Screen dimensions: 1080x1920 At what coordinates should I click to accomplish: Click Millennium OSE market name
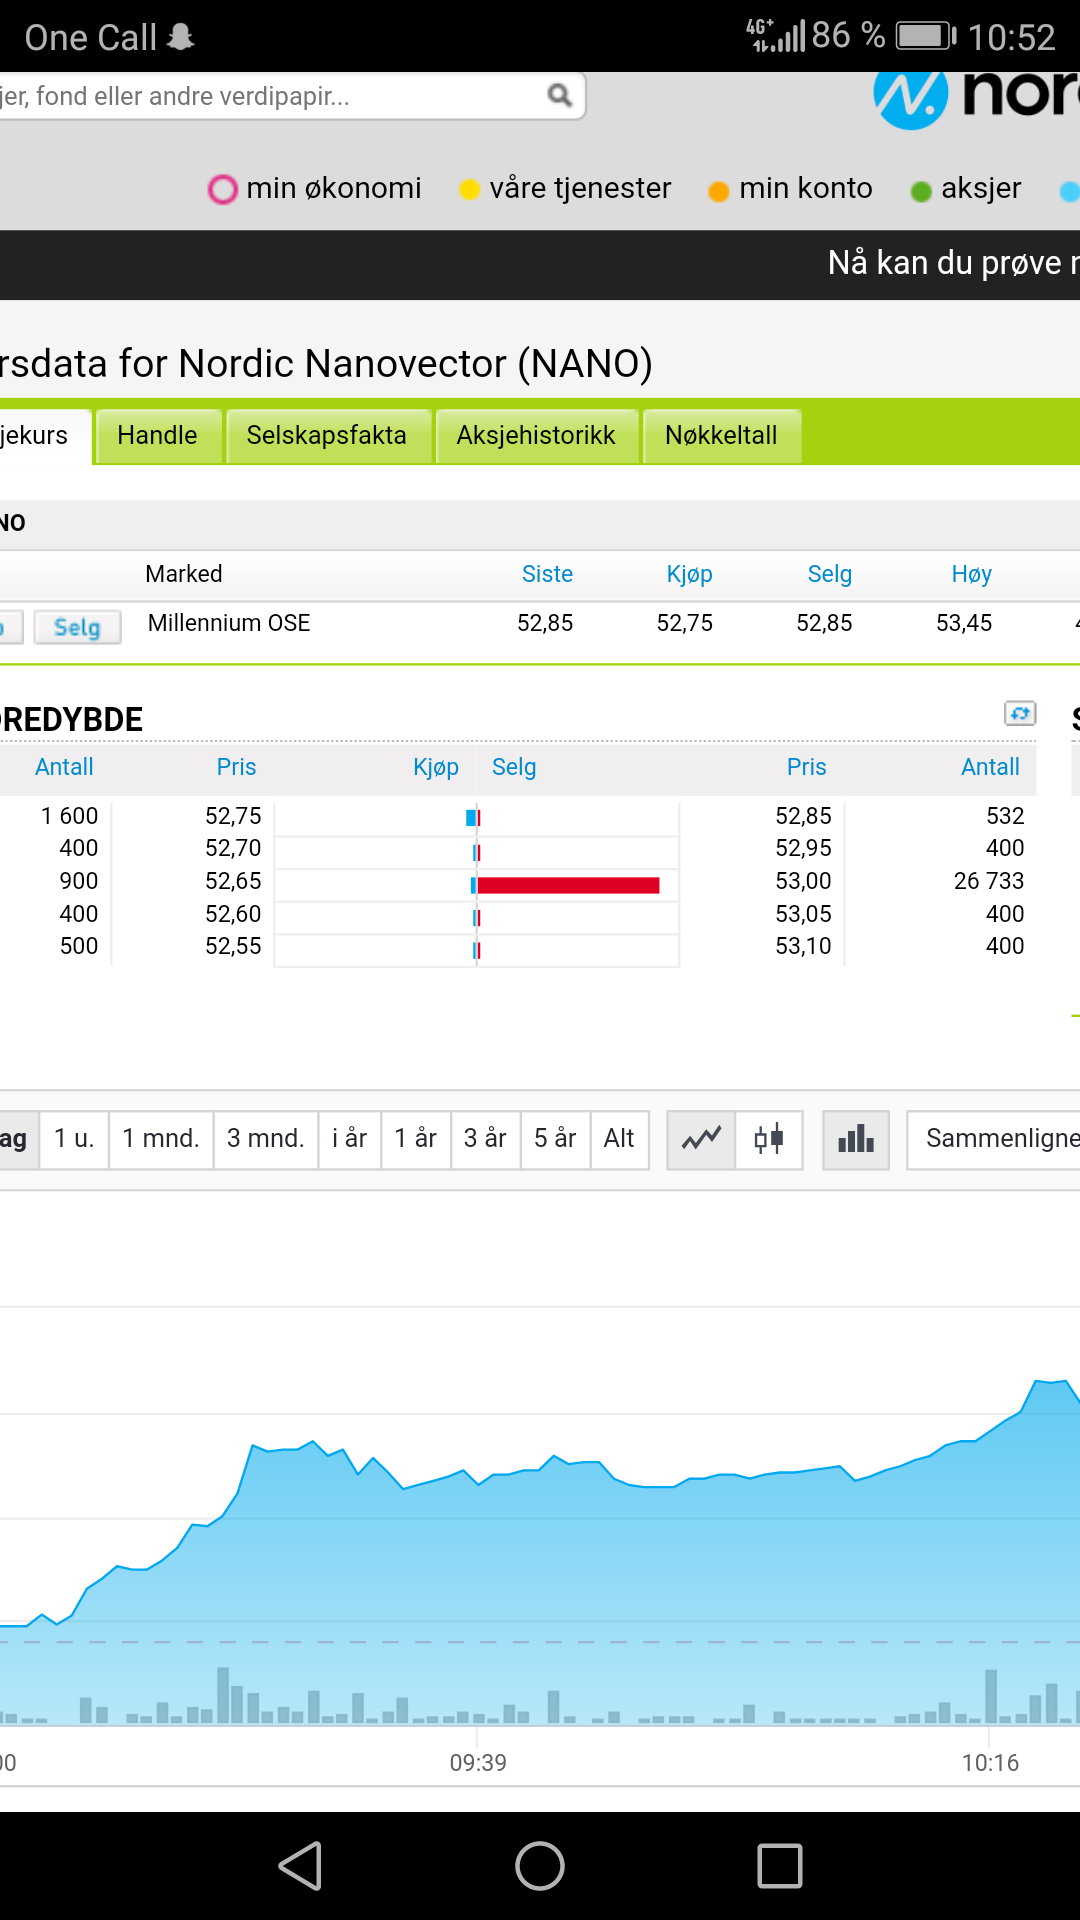(x=229, y=623)
